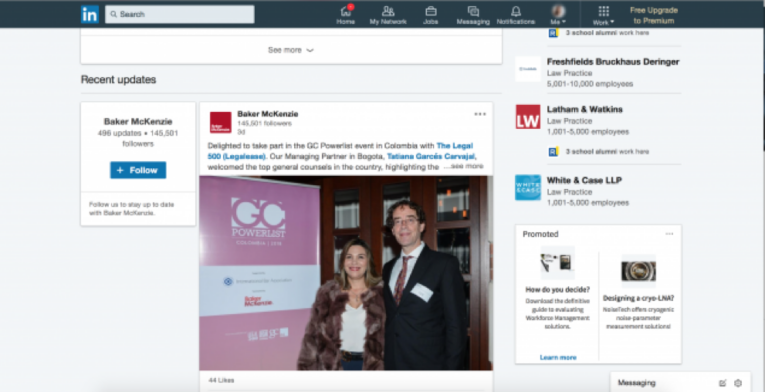The height and width of the screenshot is (392, 765).
Task: Click the Designing a cryo-LNA? ad image
Action: pos(638,271)
